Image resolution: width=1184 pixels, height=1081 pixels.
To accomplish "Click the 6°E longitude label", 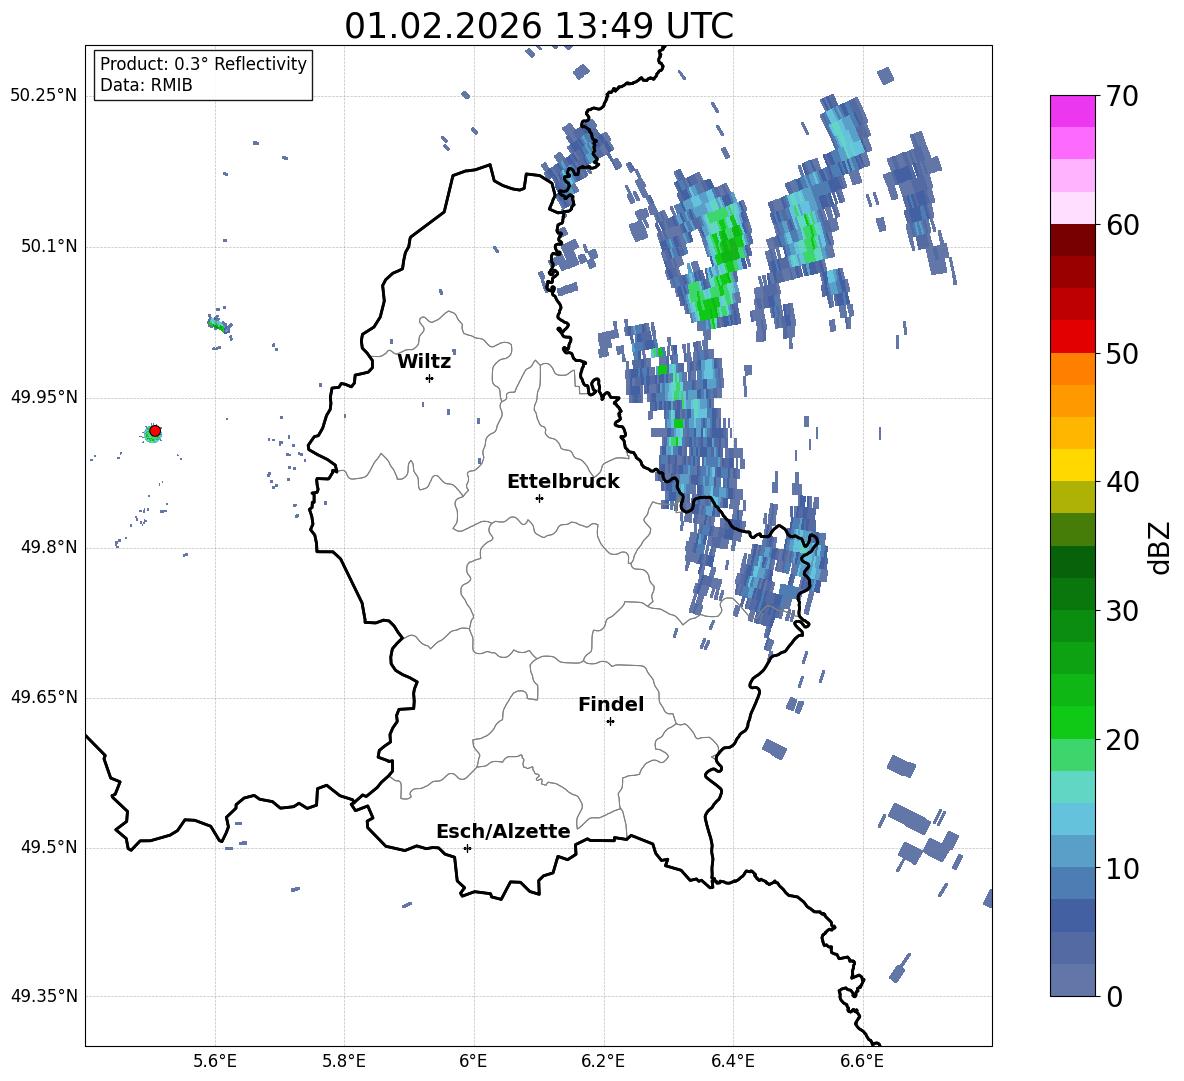I will tap(473, 1061).
